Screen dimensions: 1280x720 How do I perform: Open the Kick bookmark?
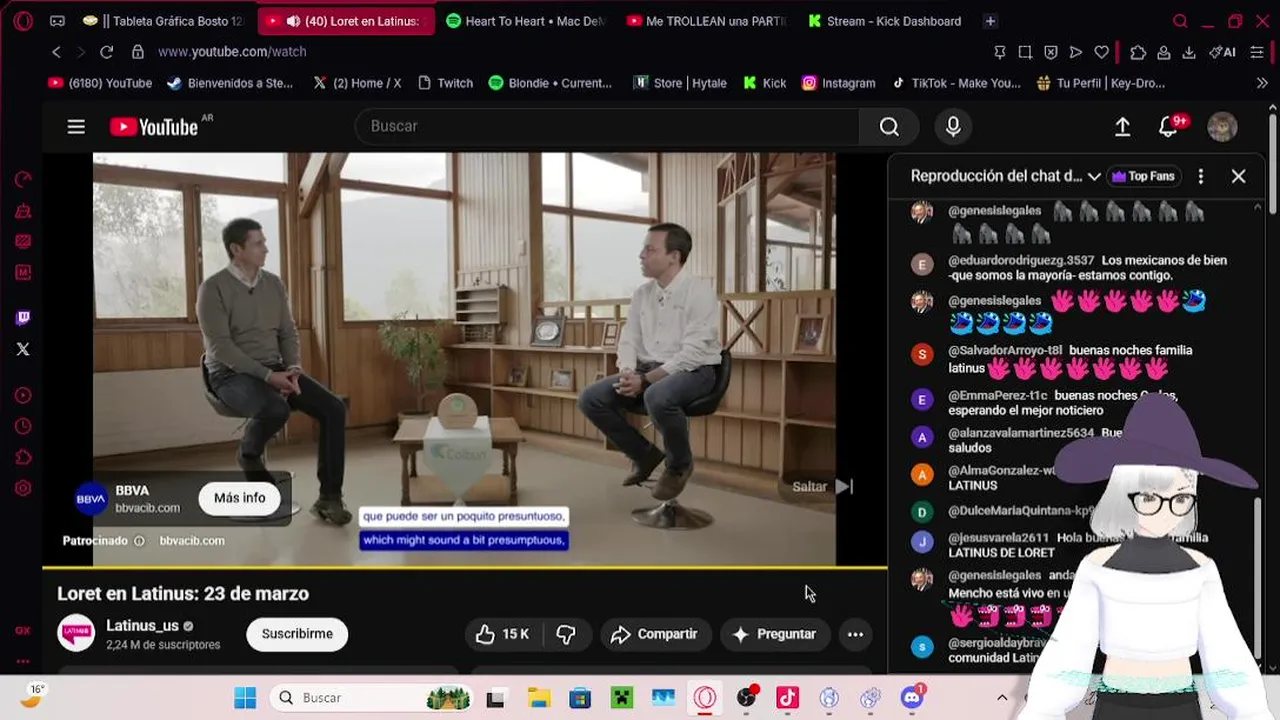point(765,83)
